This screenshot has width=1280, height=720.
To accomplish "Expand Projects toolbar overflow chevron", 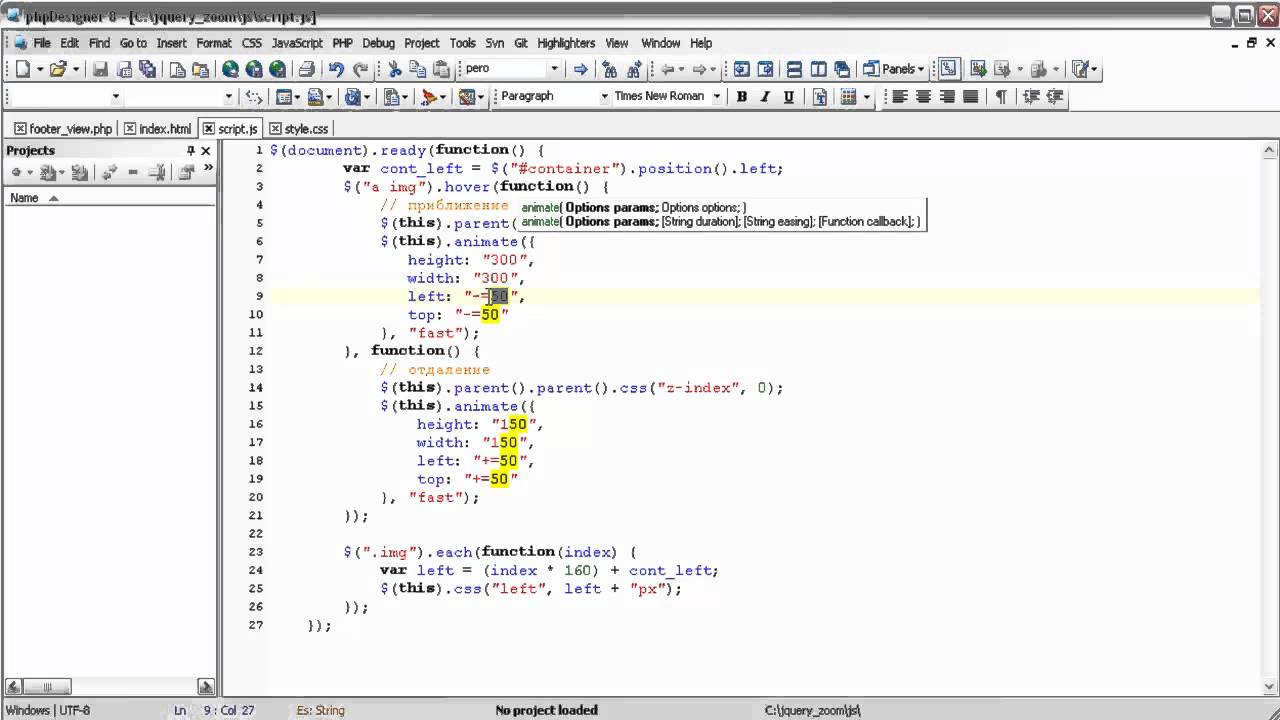I will pos(208,169).
